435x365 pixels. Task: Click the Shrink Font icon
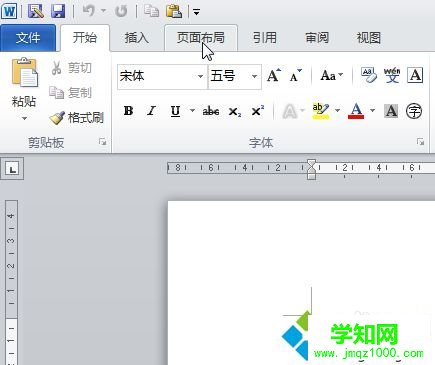pos(295,76)
